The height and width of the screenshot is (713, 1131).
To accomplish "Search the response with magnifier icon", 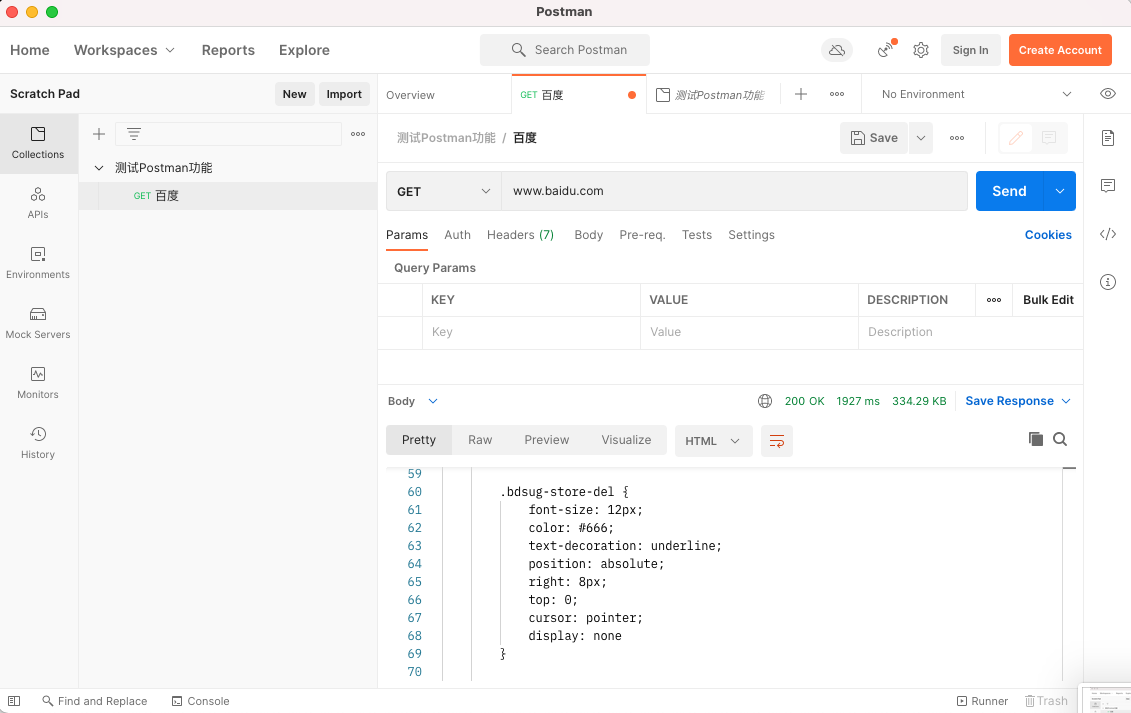I will 1060,439.
